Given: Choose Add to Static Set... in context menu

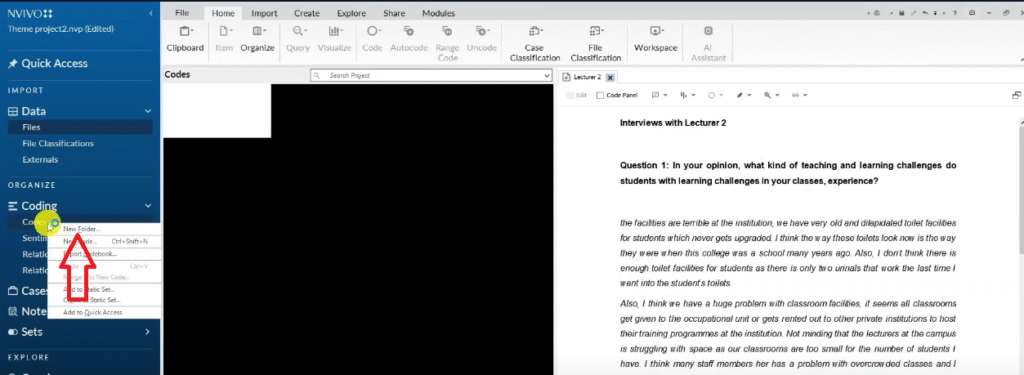Looking at the screenshot, I should coord(104,289).
